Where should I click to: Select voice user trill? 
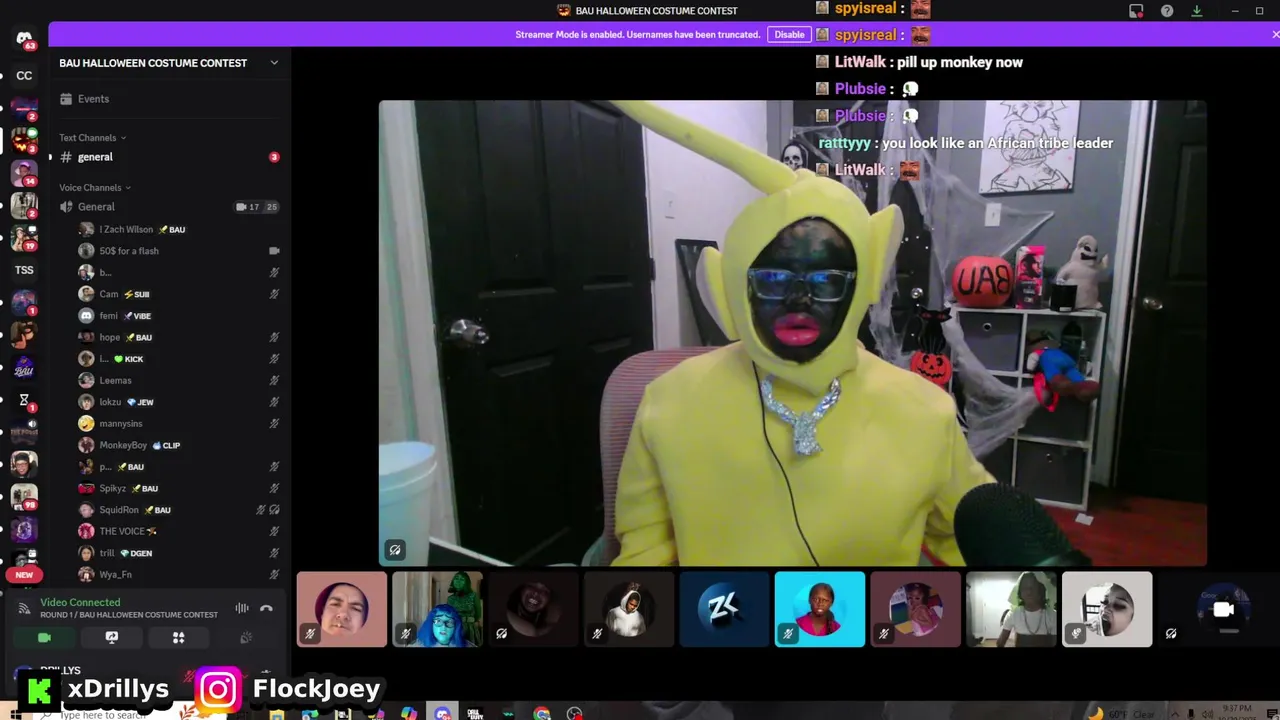pos(180,553)
